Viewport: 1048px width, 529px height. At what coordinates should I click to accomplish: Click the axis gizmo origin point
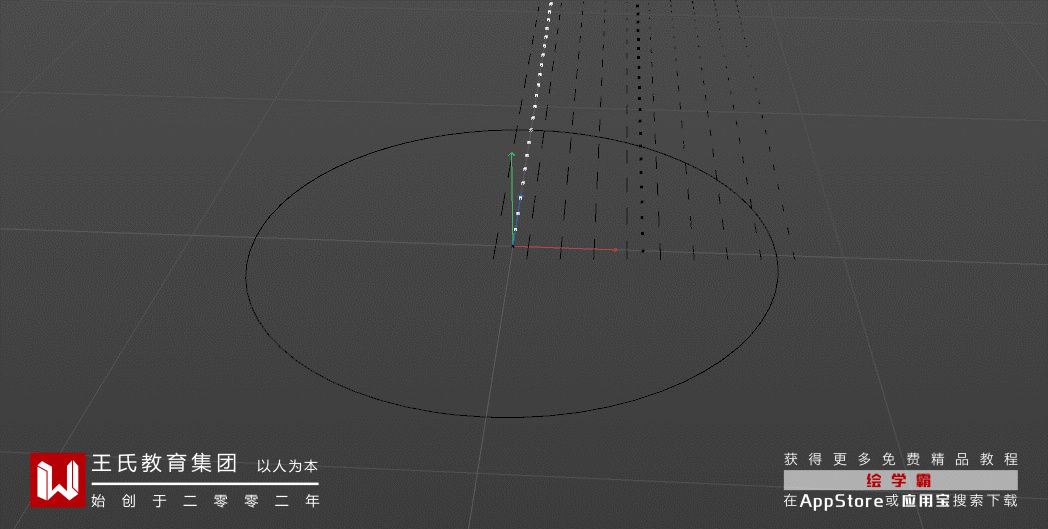pyautogui.click(x=513, y=246)
